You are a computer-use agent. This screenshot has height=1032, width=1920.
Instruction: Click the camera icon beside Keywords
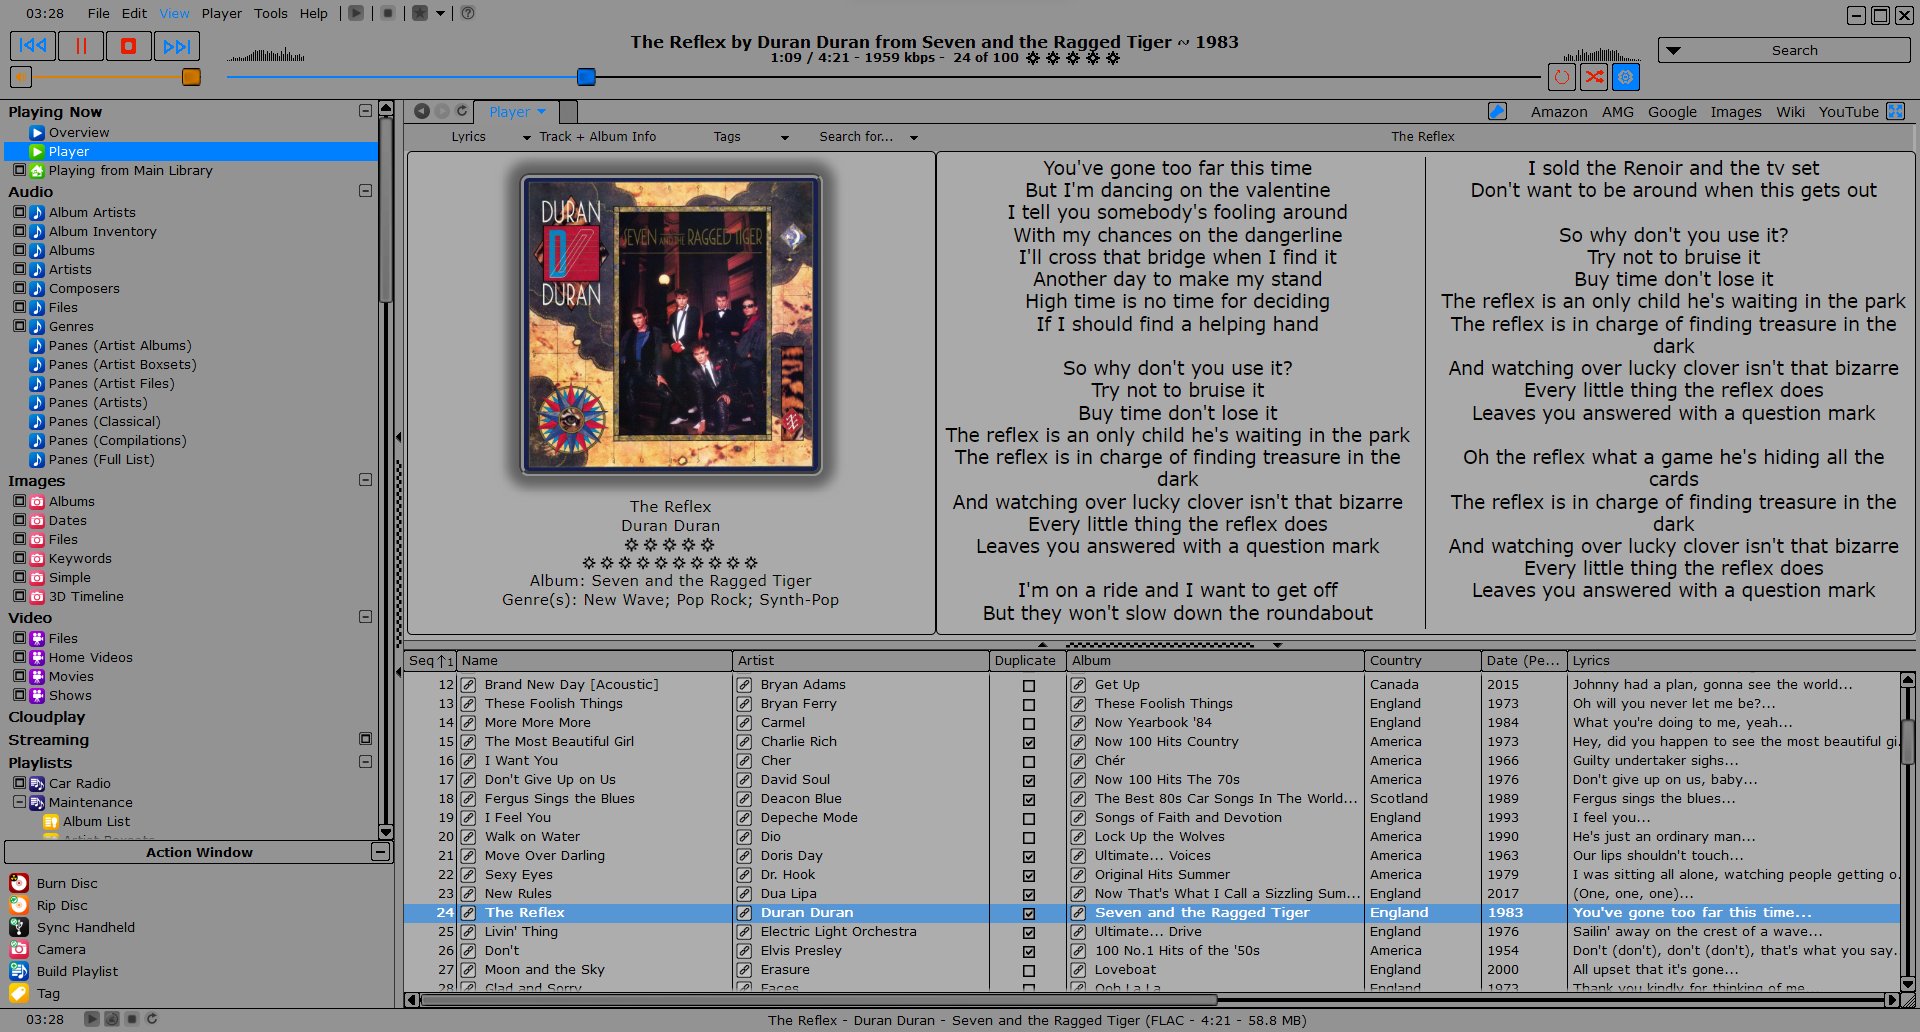[37, 558]
